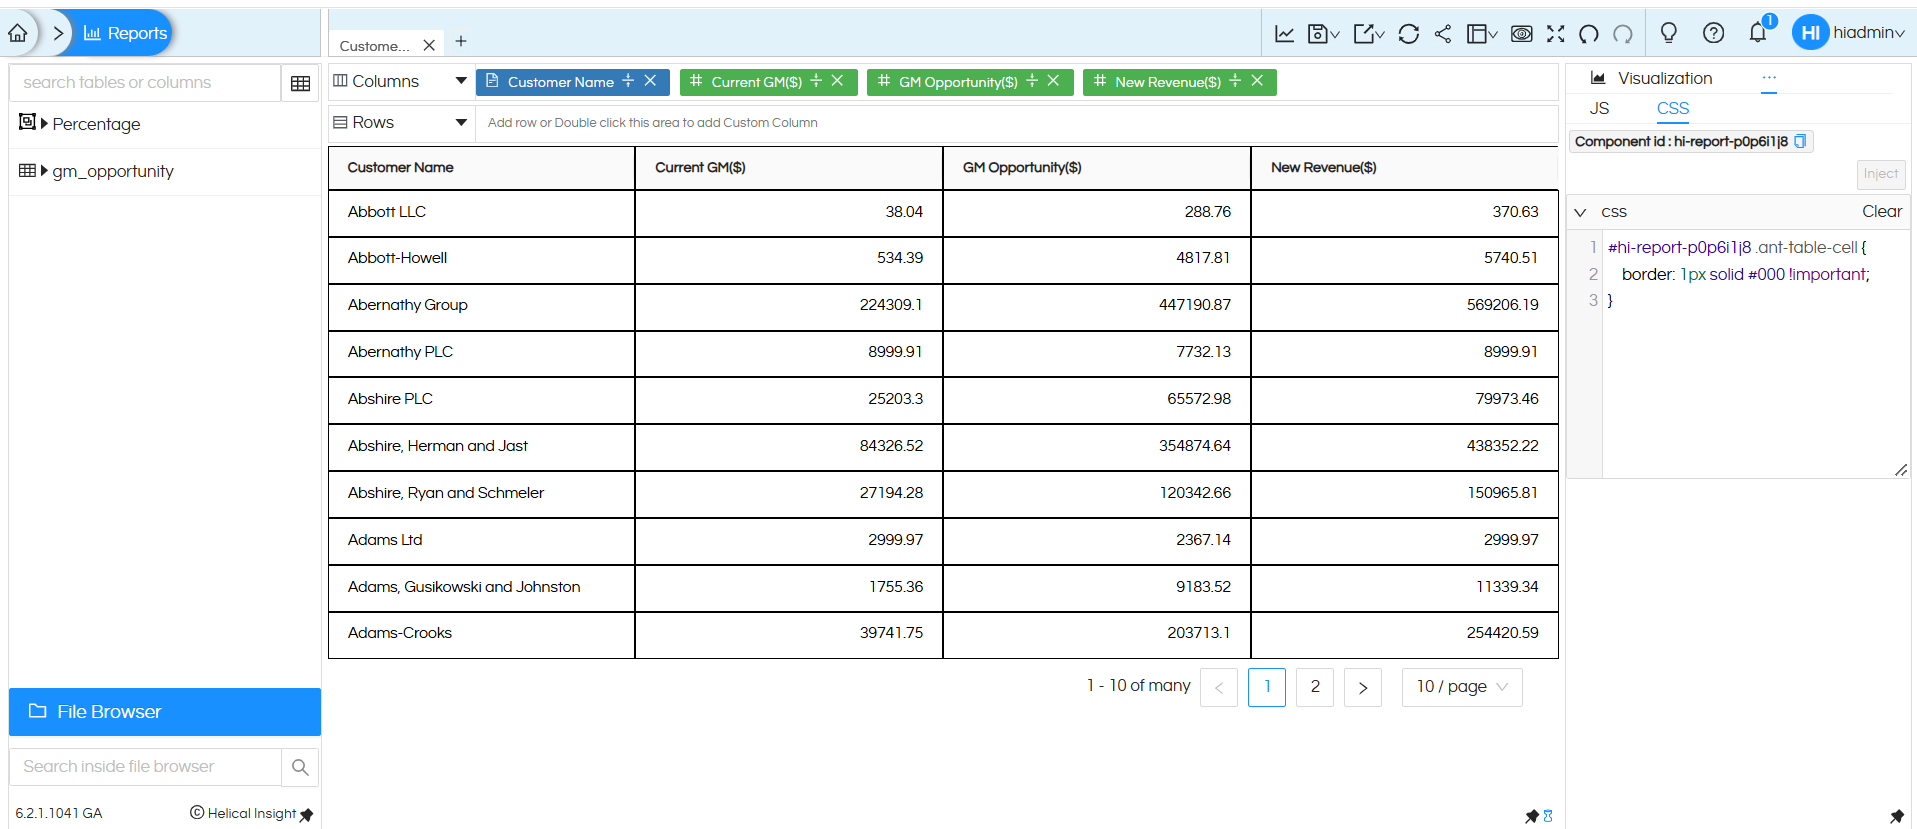Image resolution: width=1917 pixels, height=829 pixels.
Task: Focus the search tables or columns field
Action: point(146,83)
